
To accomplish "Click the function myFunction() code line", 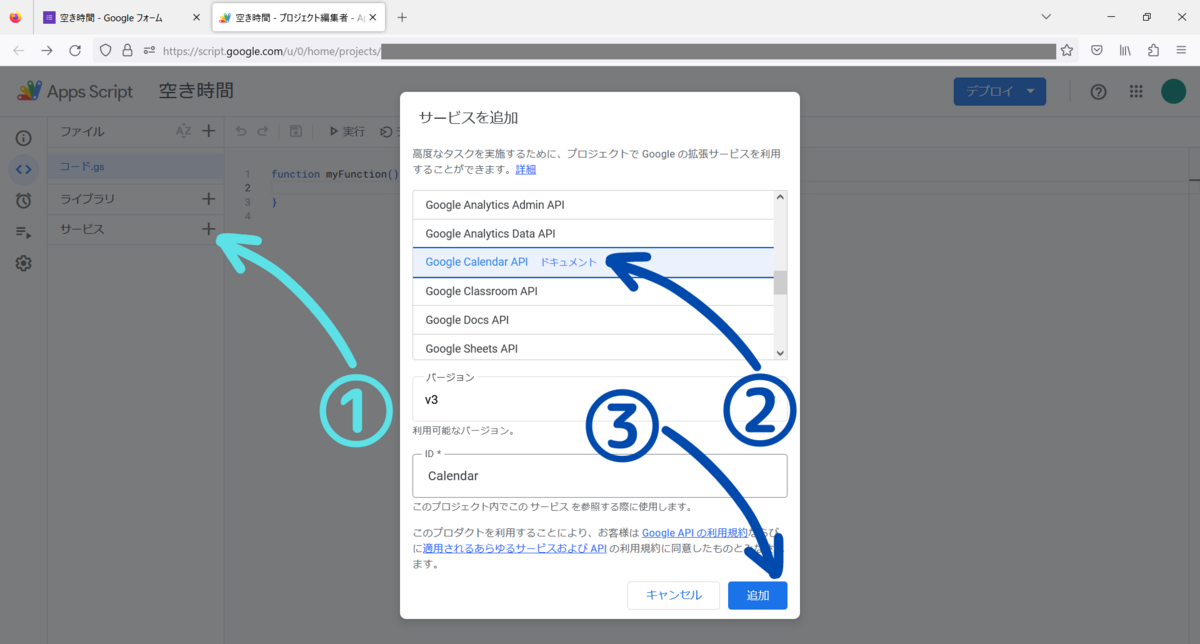I will point(335,174).
